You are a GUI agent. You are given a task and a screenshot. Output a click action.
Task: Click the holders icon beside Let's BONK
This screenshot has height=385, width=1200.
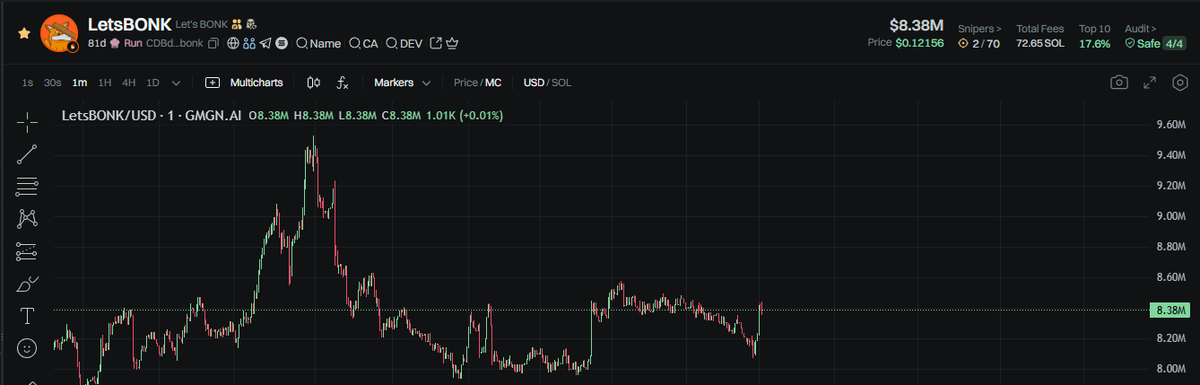pyautogui.click(x=237, y=23)
